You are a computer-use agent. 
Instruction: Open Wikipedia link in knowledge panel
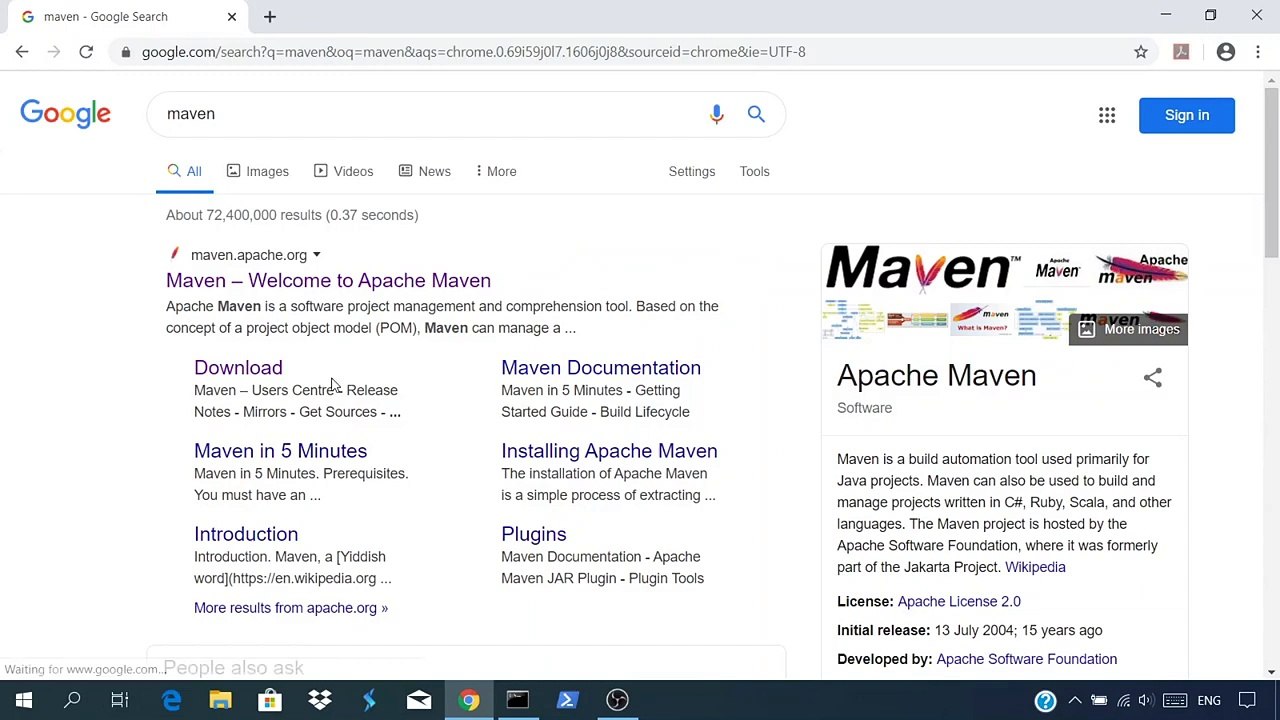click(1035, 567)
